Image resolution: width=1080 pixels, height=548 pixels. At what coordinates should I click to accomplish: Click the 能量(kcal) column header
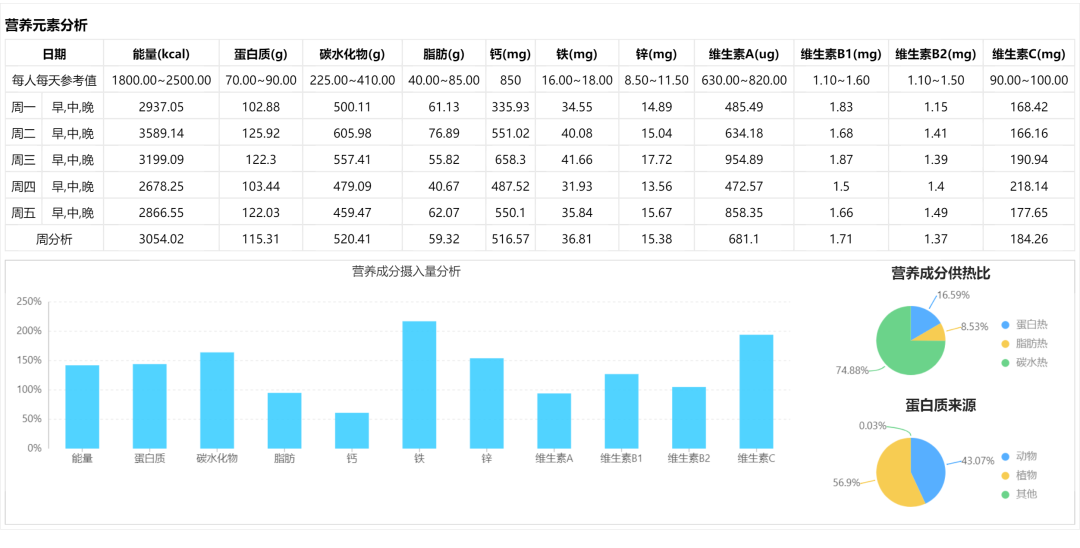click(161, 54)
